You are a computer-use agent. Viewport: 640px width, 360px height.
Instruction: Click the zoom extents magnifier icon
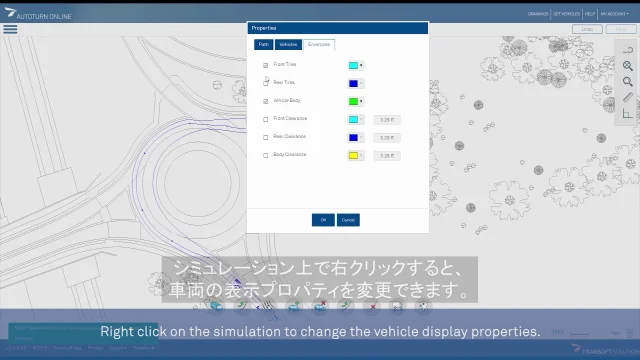click(x=627, y=66)
